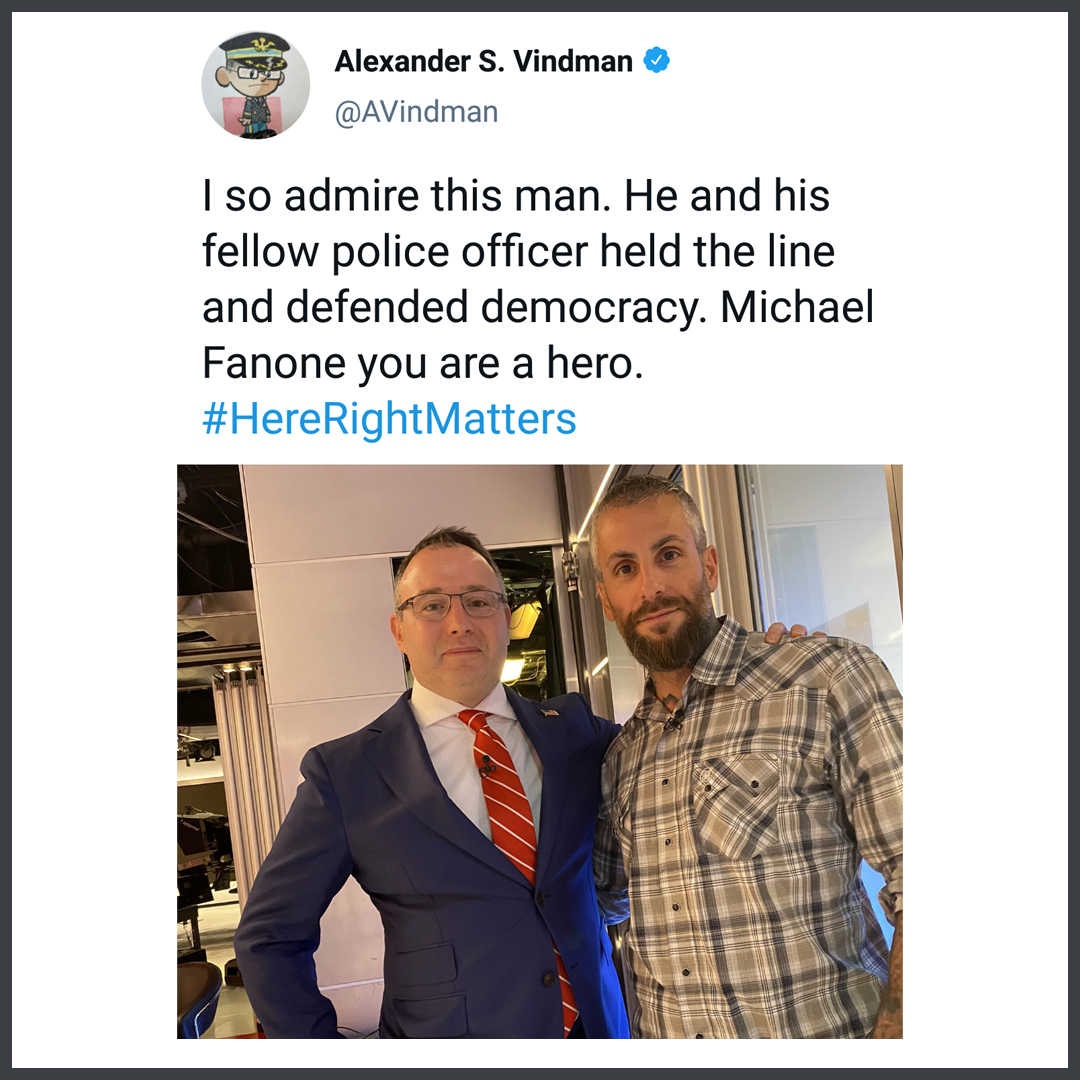Open the #HereRightMatters hashtag

click(389, 419)
